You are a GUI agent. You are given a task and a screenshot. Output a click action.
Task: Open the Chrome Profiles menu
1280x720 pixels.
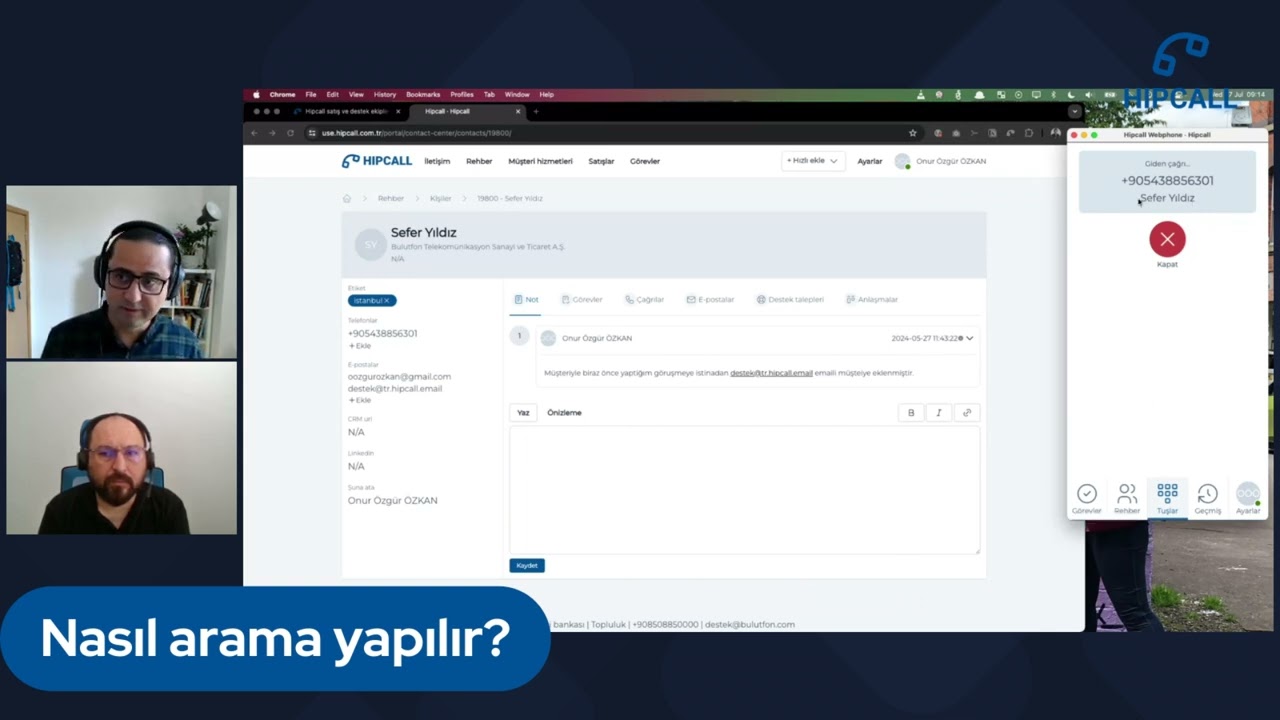pos(462,94)
